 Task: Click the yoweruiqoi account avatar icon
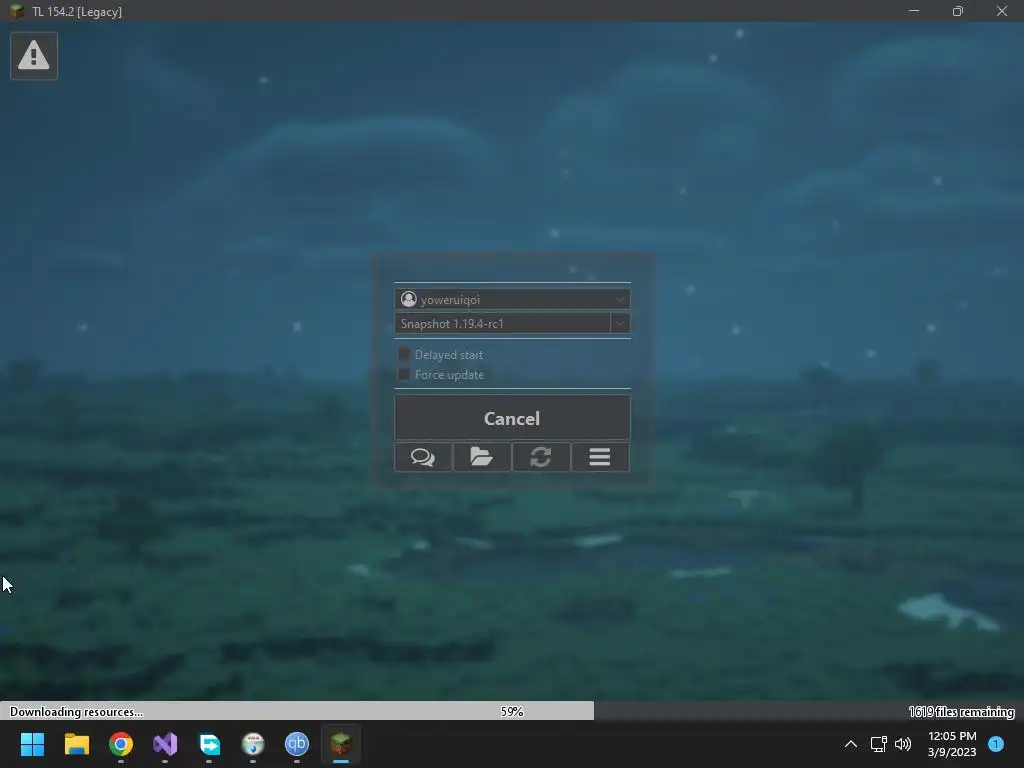click(x=409, y=299)
